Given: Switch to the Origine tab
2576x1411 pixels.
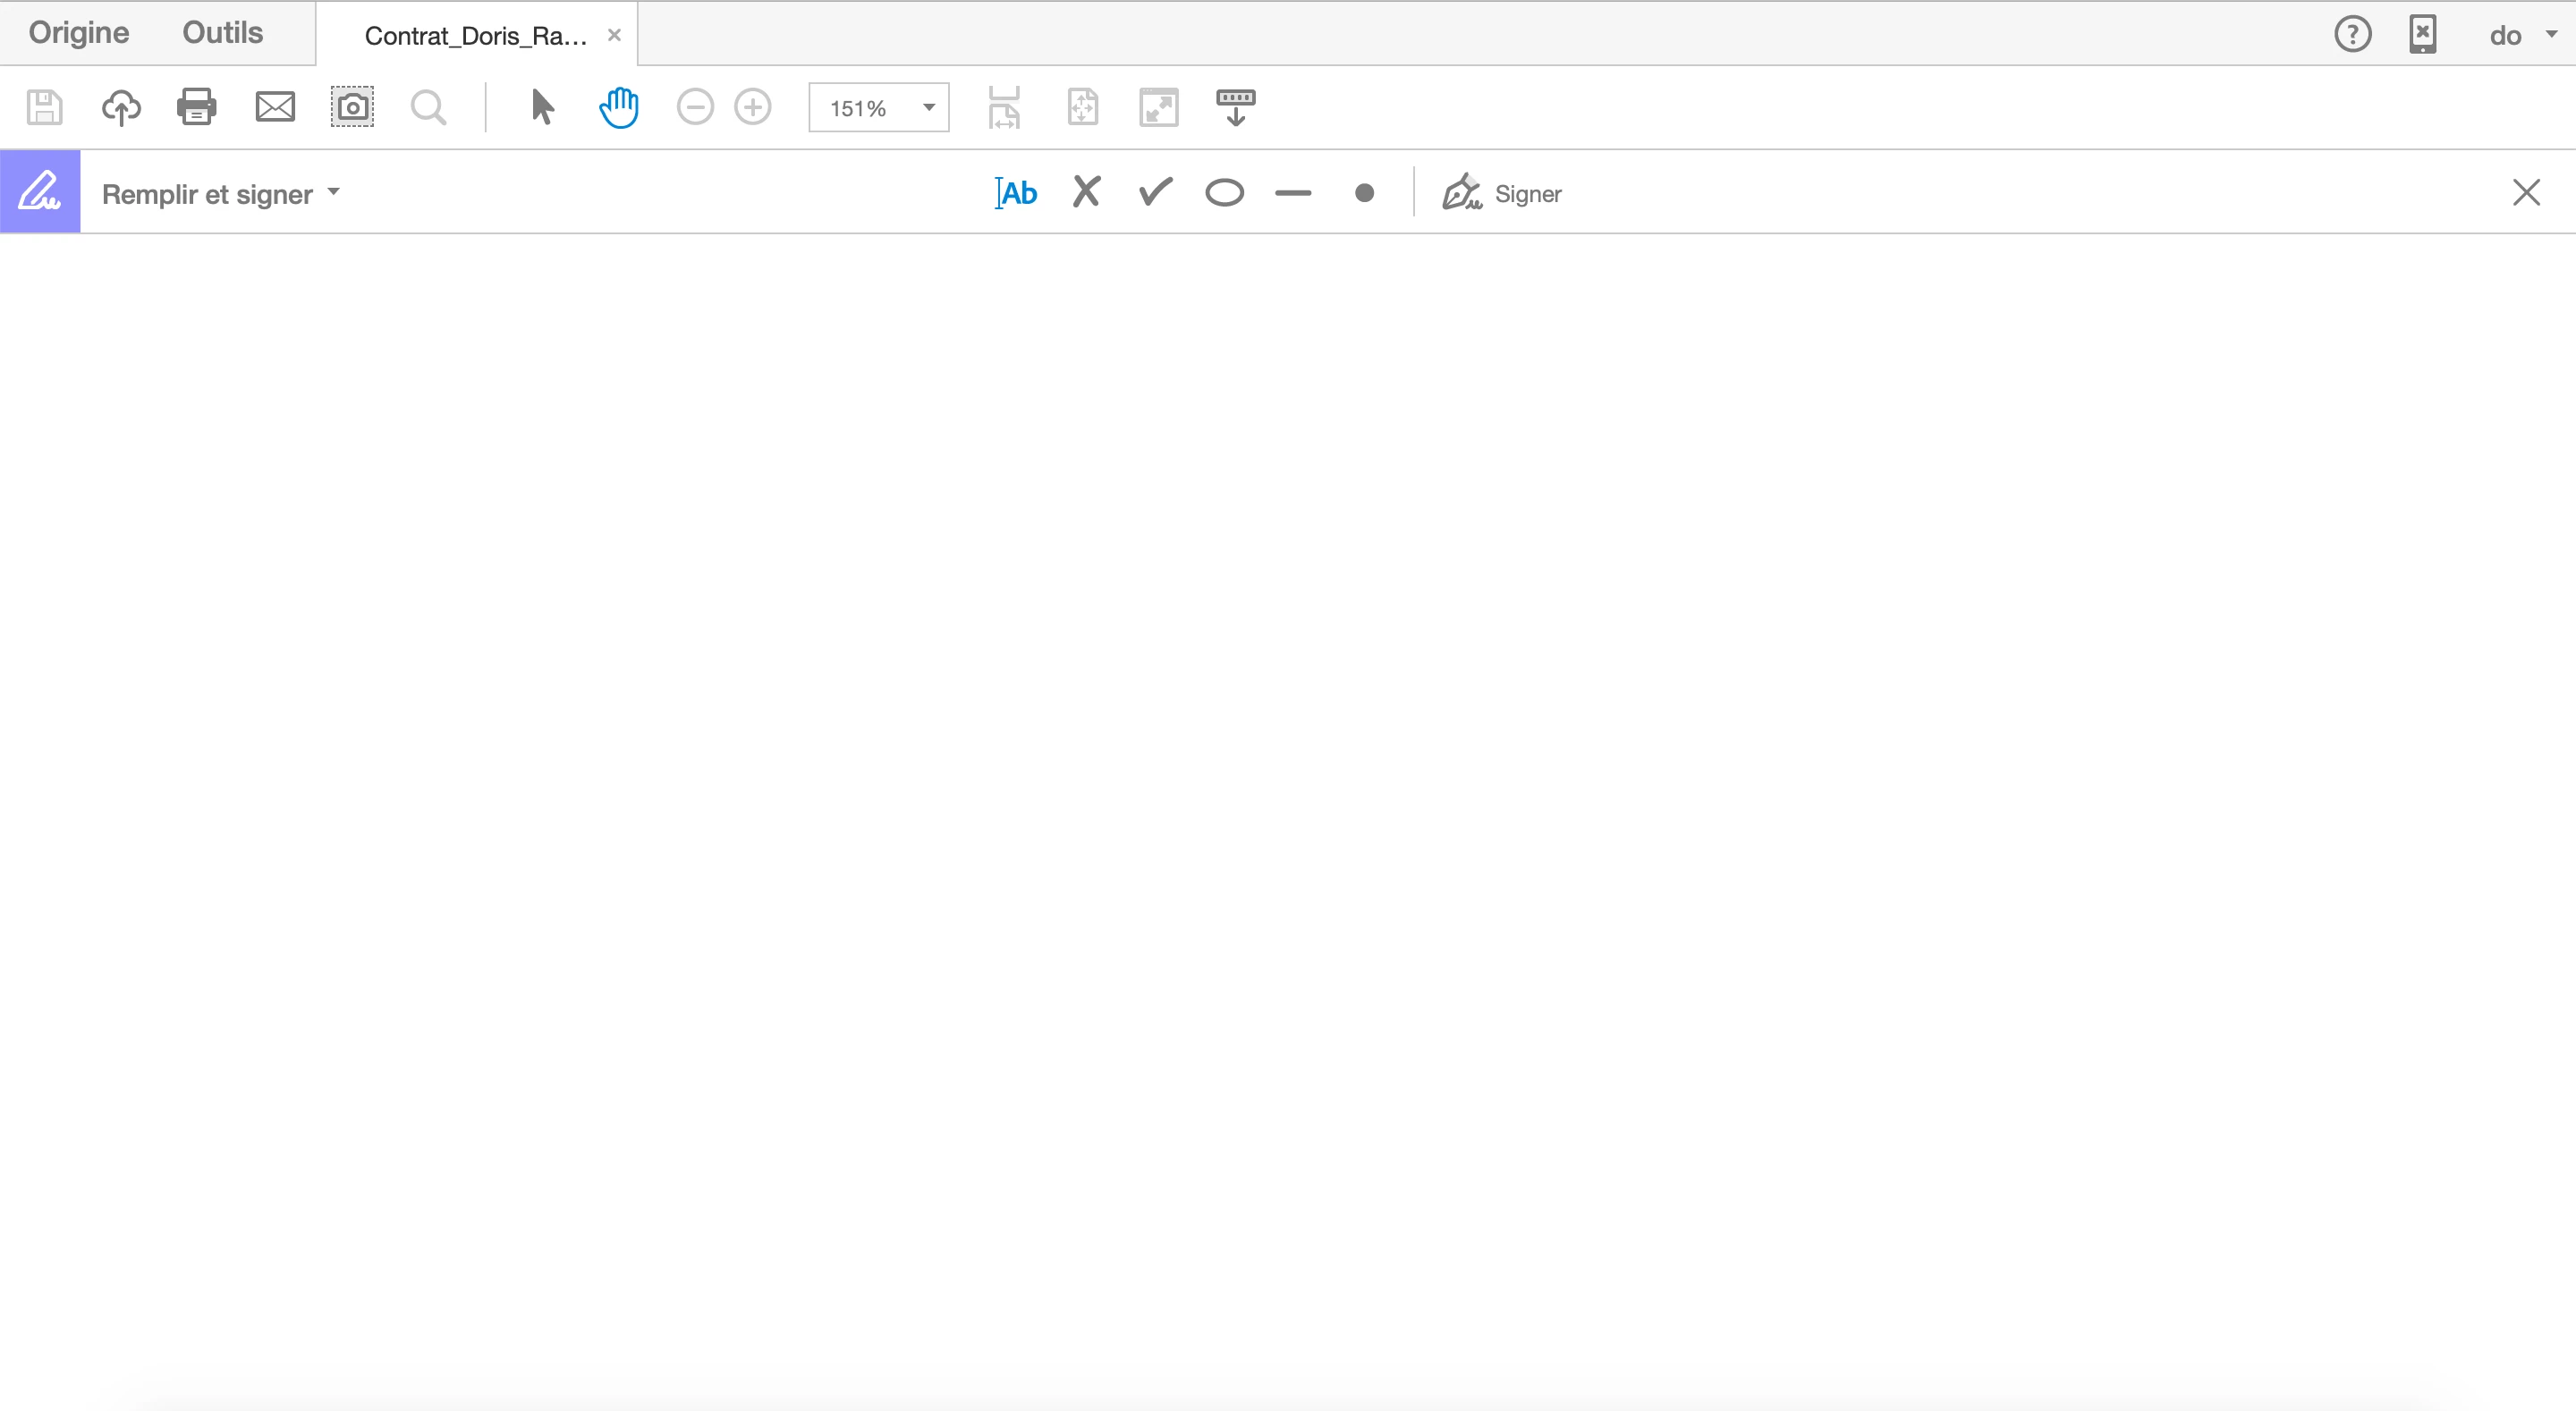Looking at the screenshot, I should click(x=79, y=33).
